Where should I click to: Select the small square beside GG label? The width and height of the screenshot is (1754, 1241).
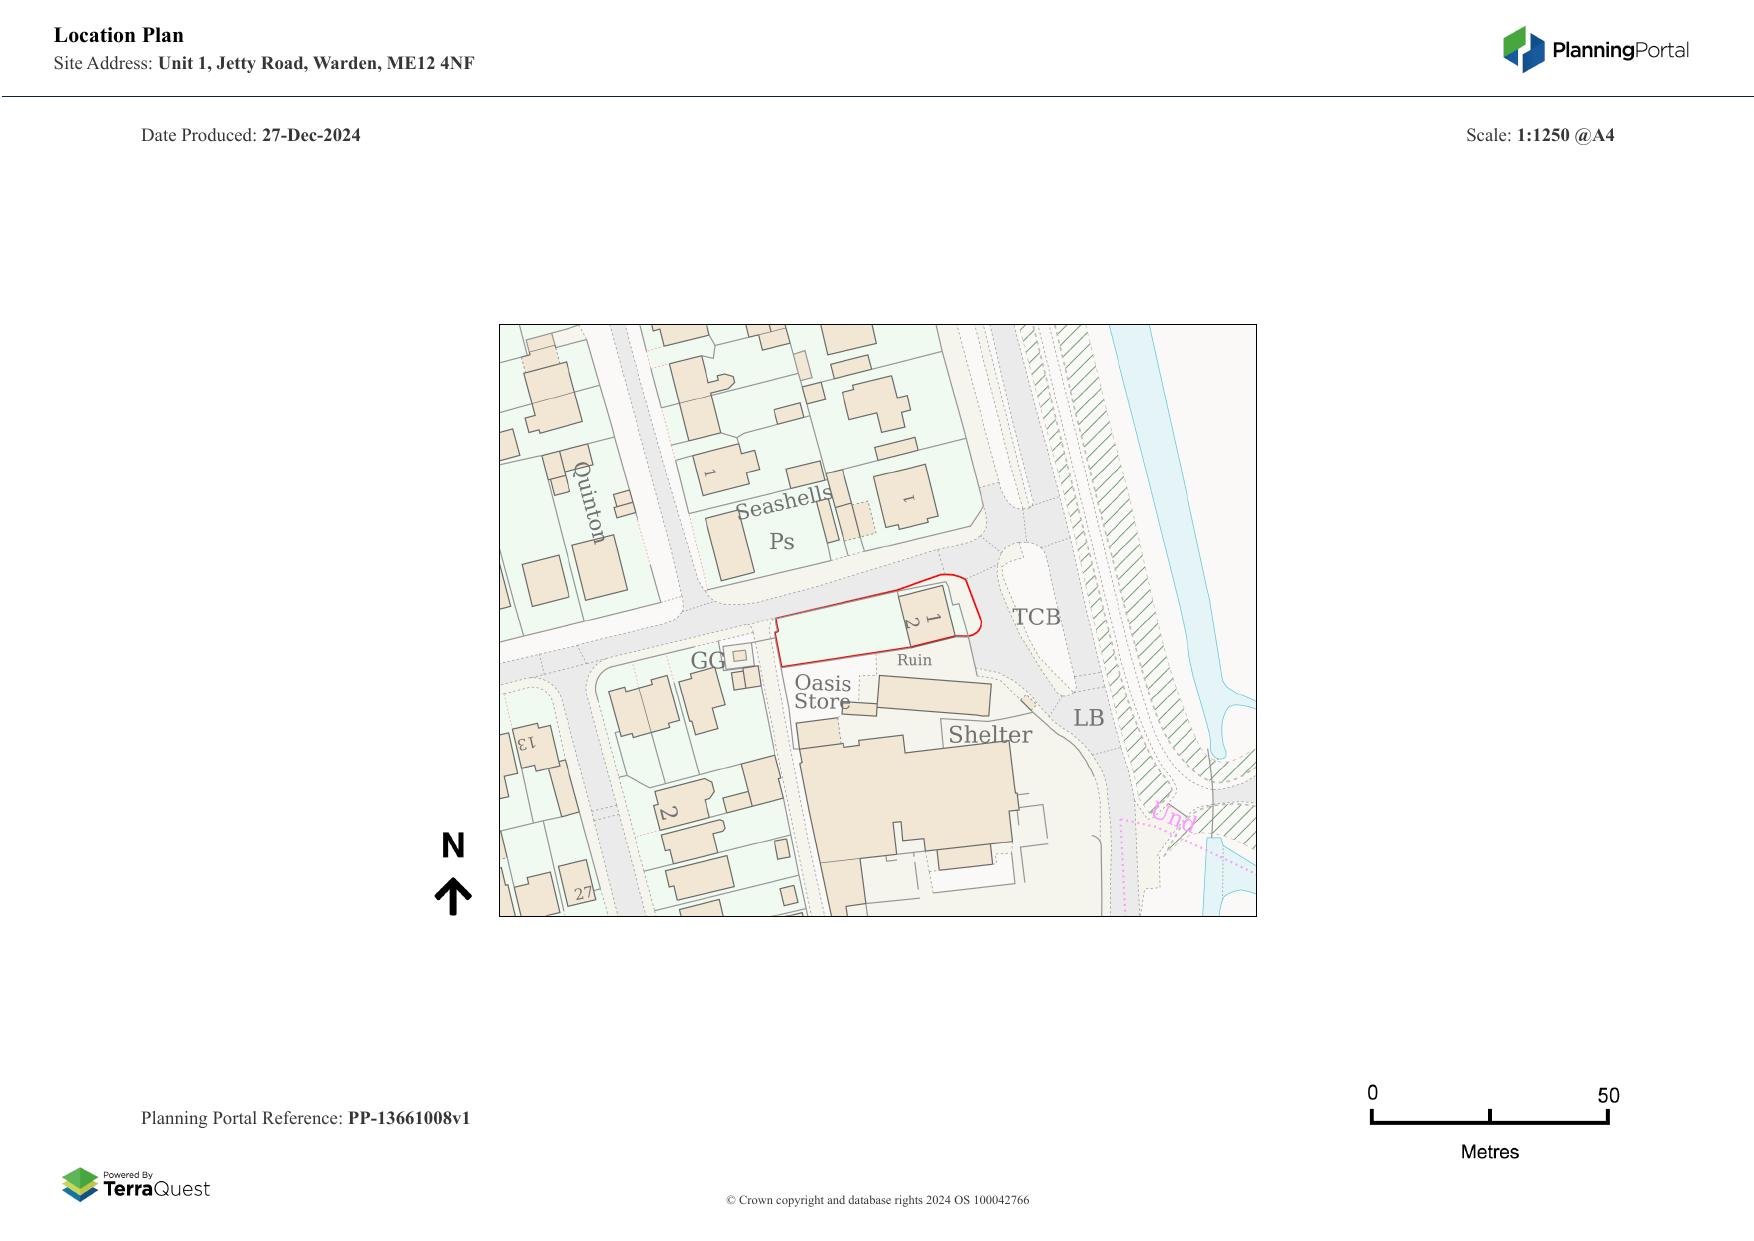pyautogui.click(x=739, y=656)
